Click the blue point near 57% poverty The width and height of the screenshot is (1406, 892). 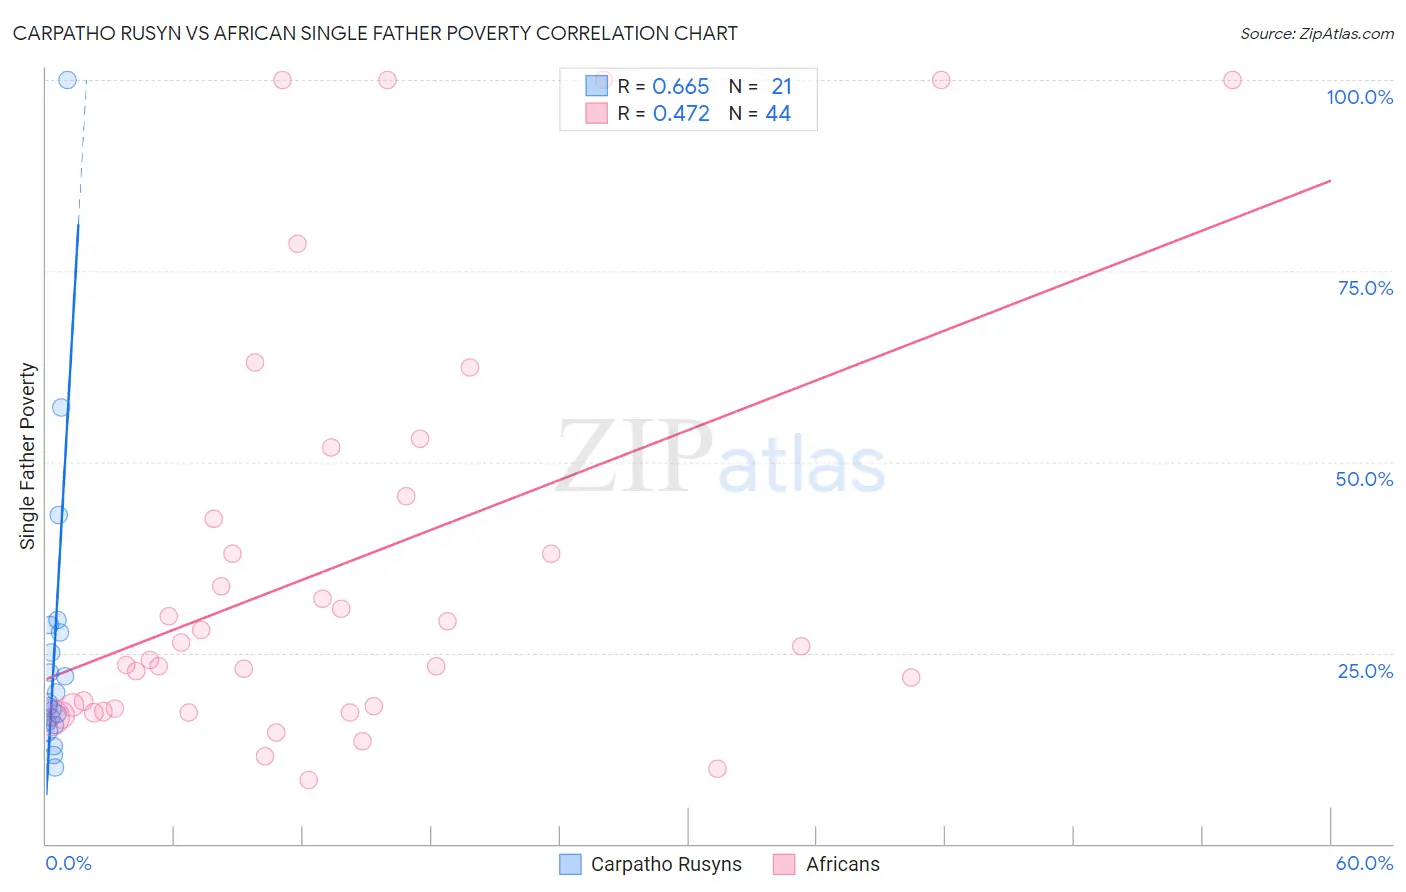pos(61,407)
